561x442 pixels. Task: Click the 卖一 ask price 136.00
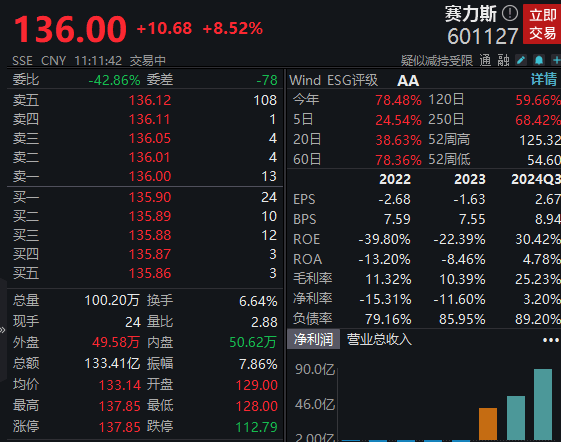(150, 176)
